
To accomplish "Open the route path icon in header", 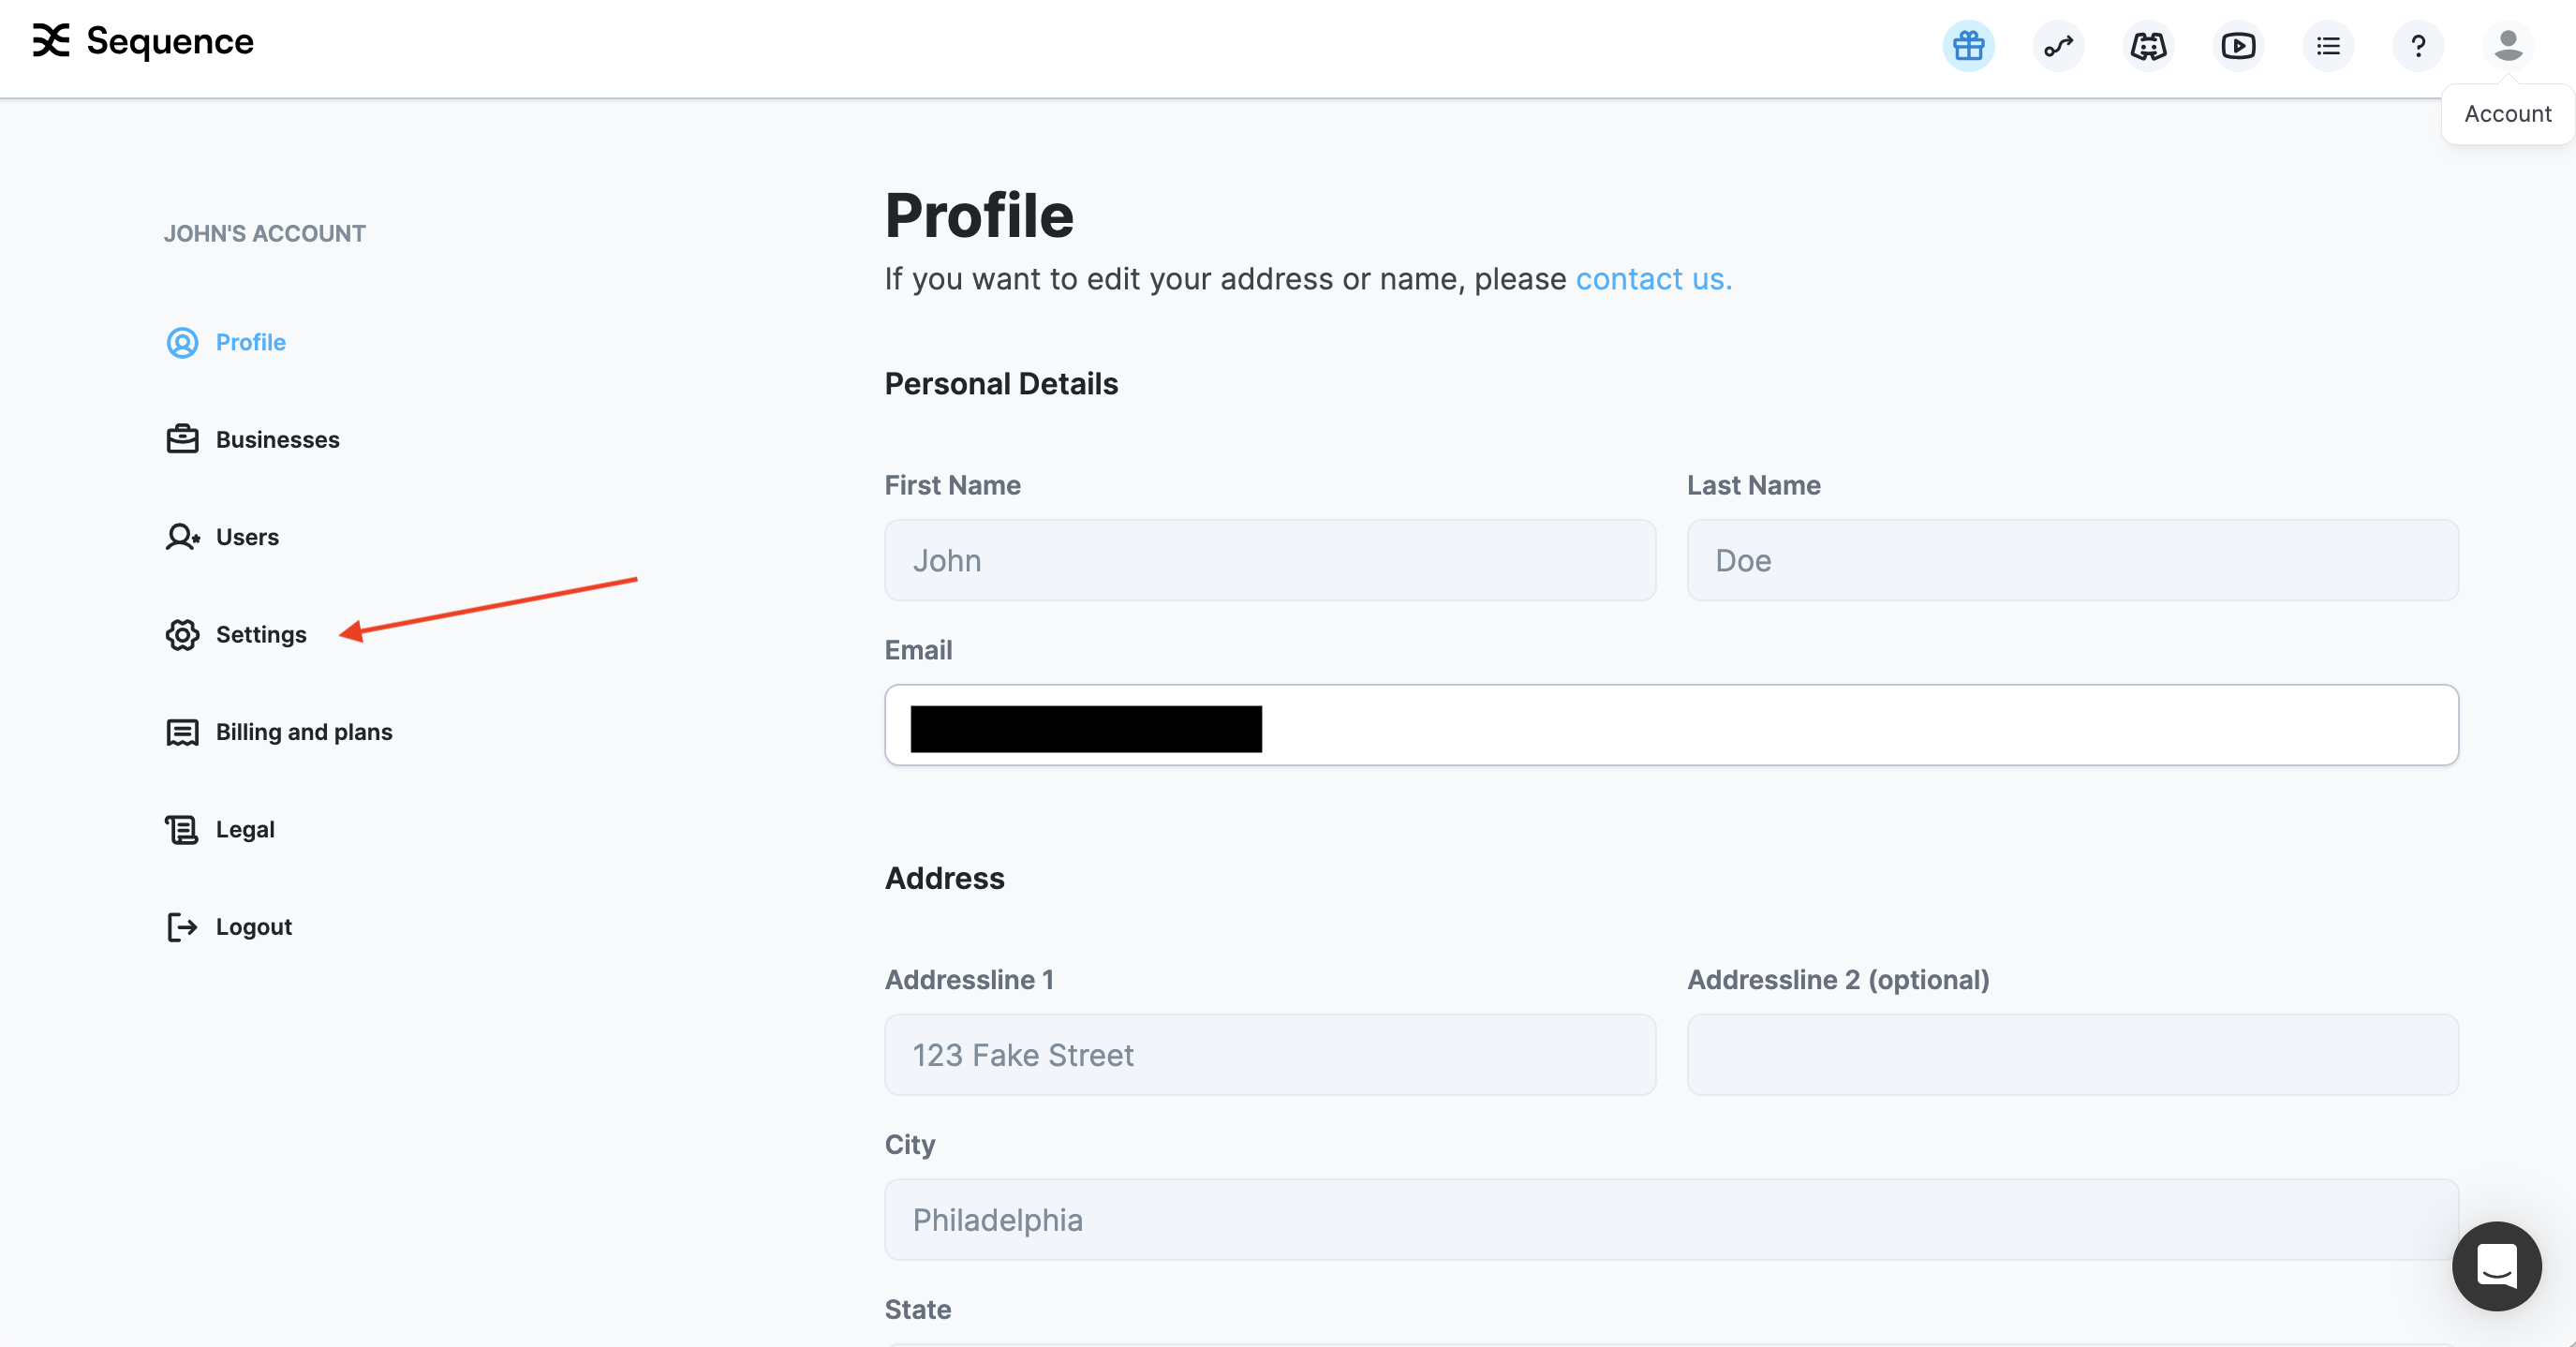I will 2058,46.
